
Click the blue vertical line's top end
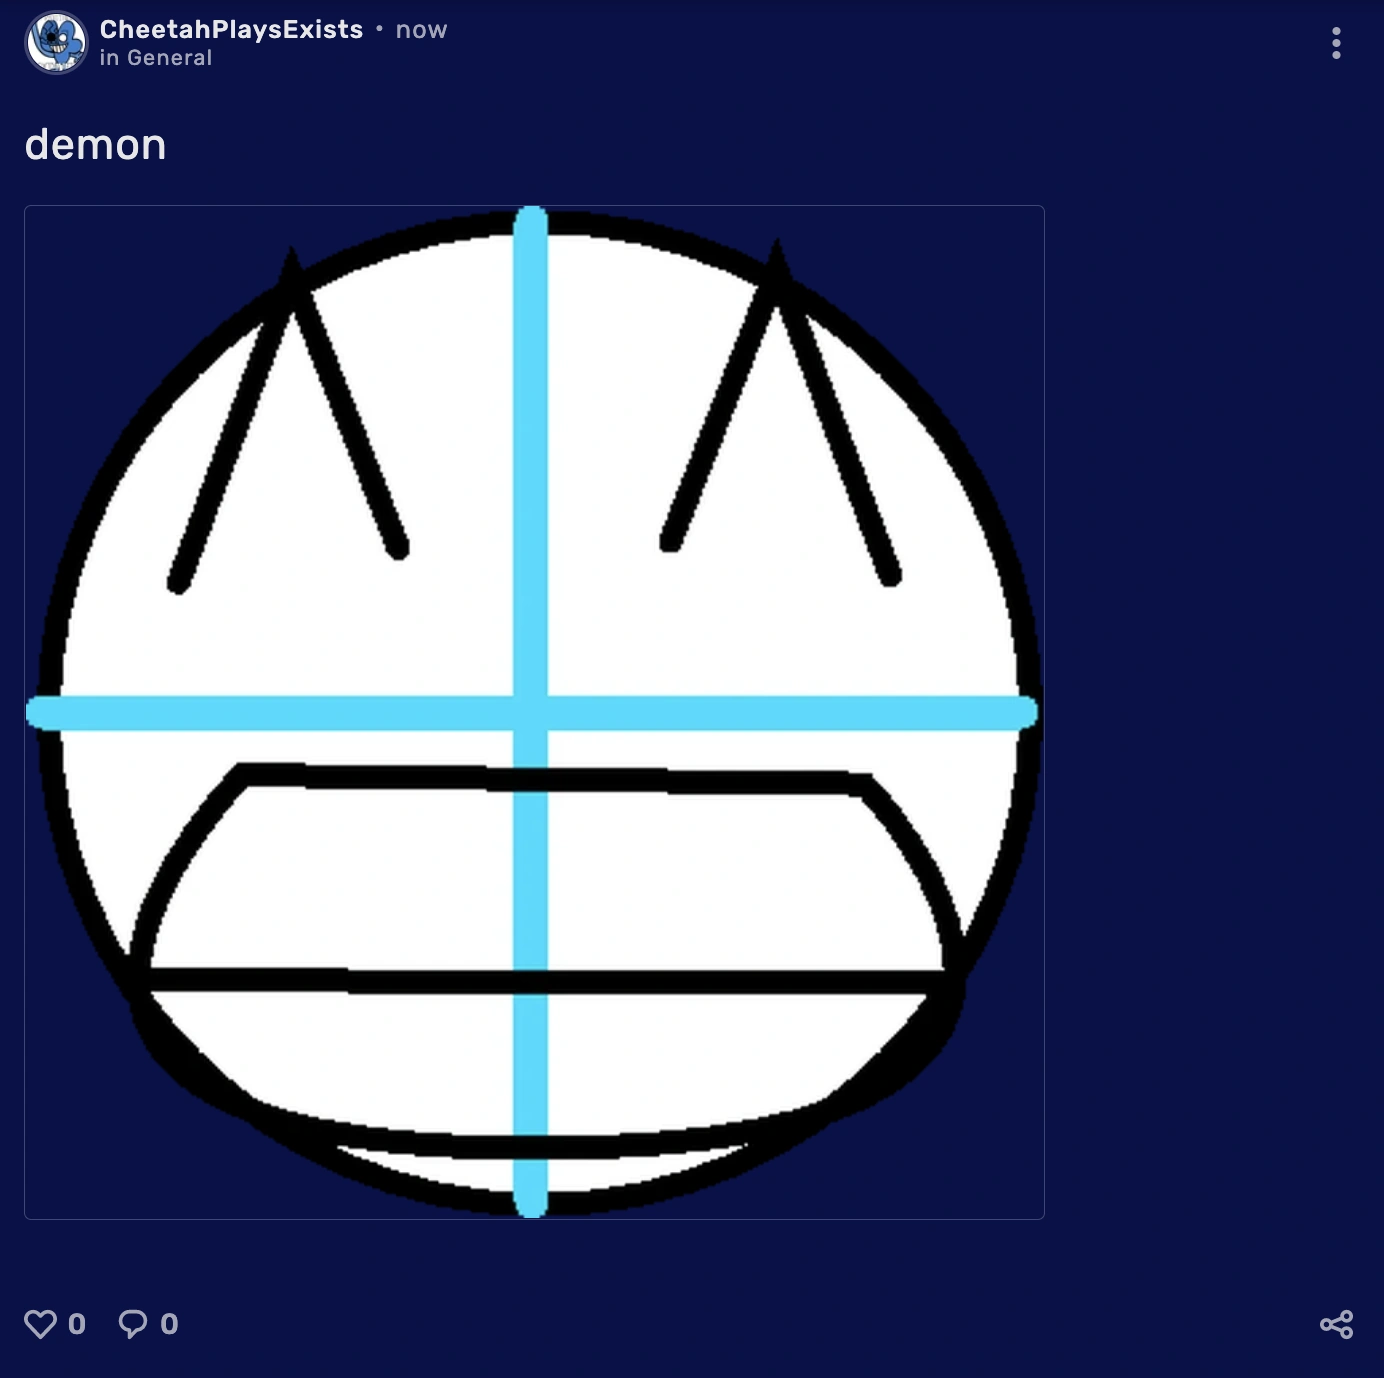(x=530, y=221)
